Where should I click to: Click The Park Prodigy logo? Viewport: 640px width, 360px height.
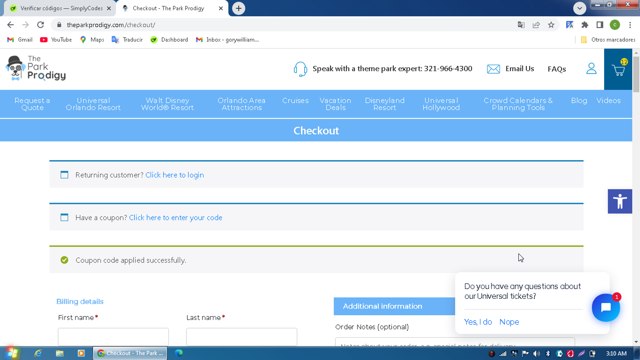(36, 68)
